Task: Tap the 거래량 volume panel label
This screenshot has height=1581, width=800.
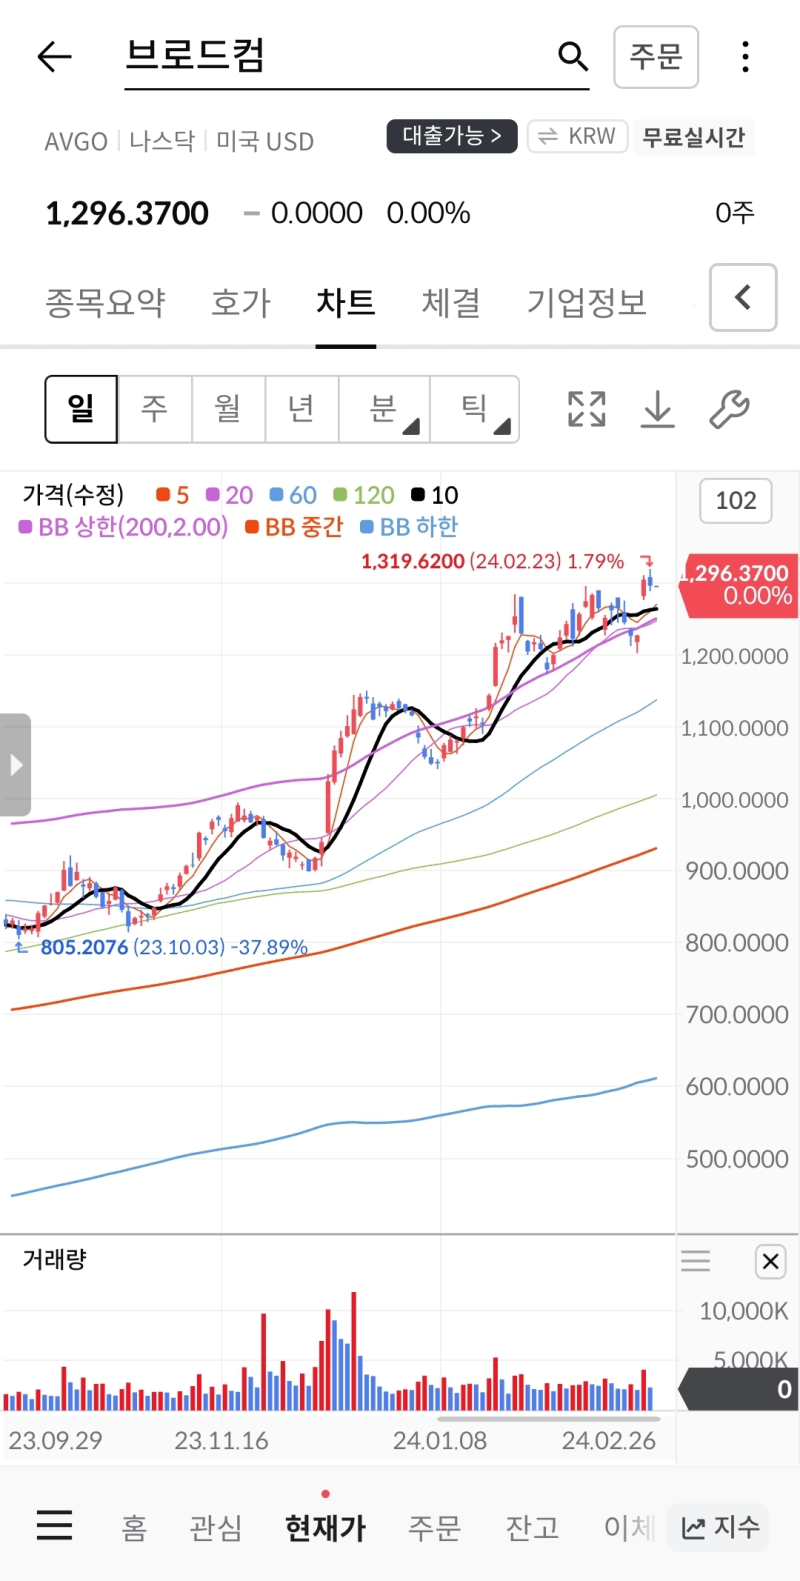Action: point(55,1259)
